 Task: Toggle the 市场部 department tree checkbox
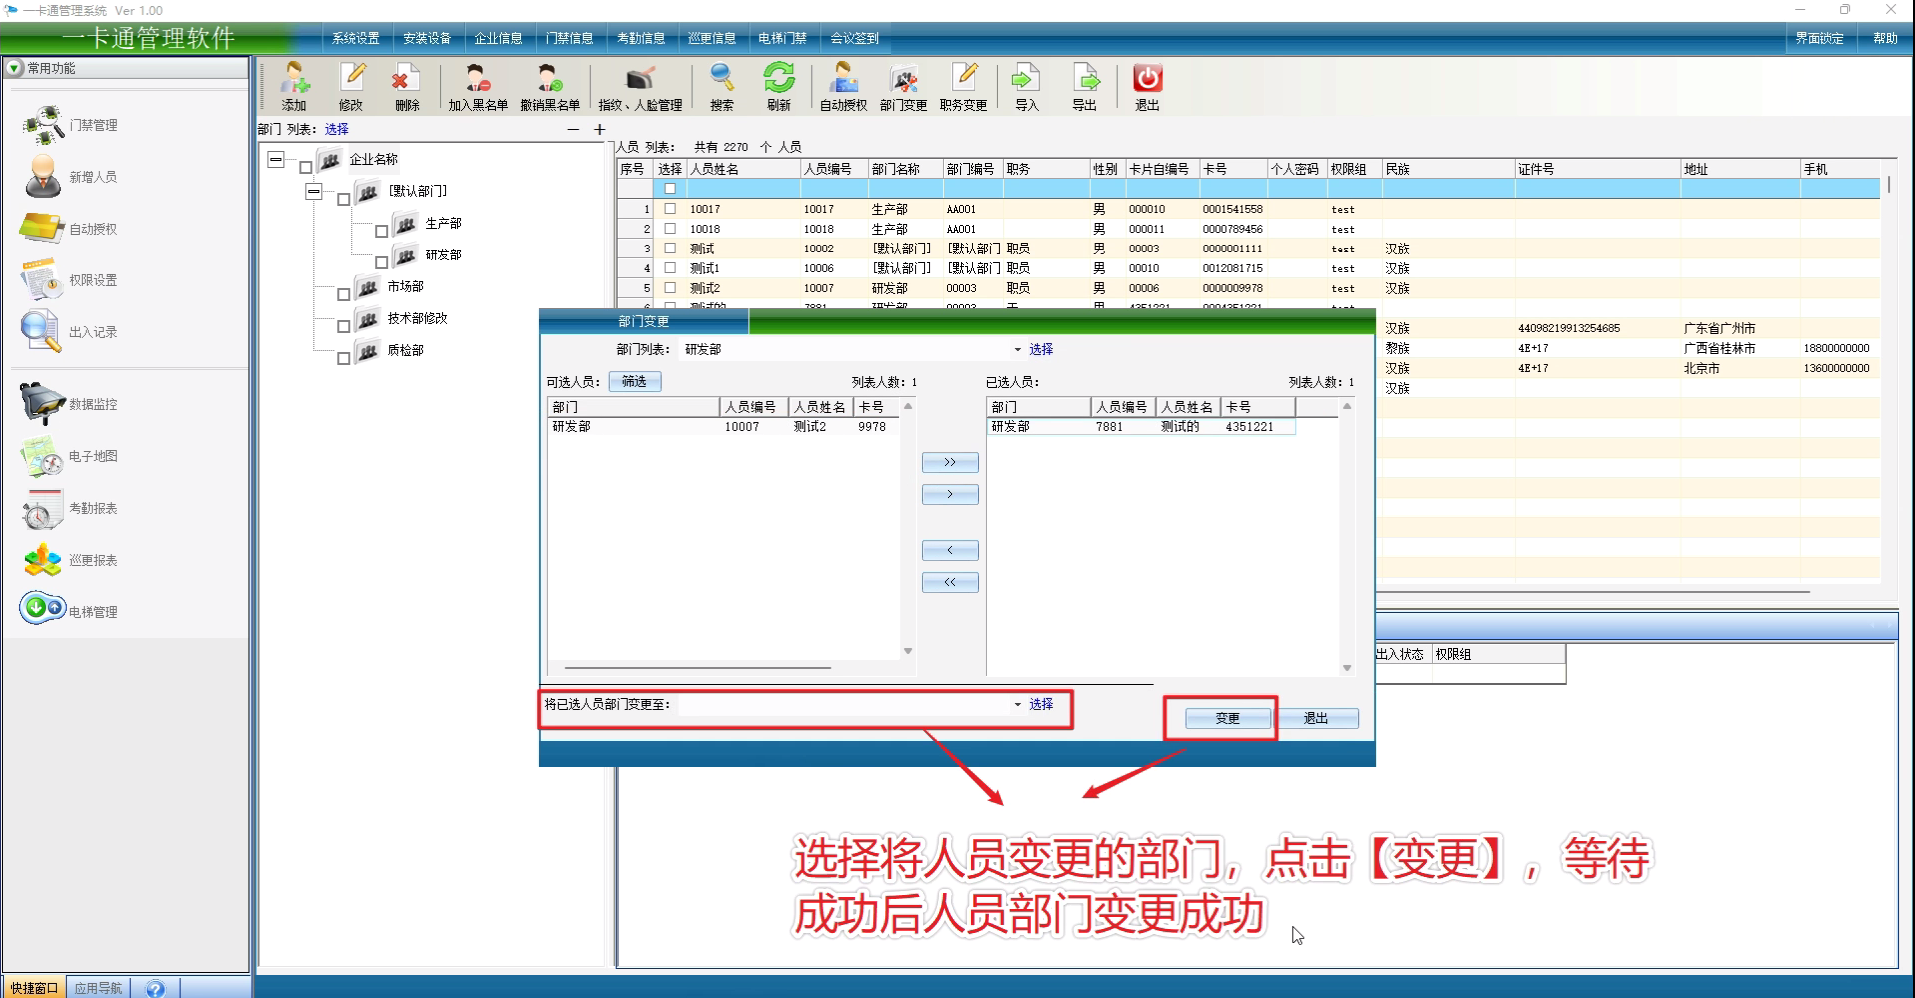343,294
